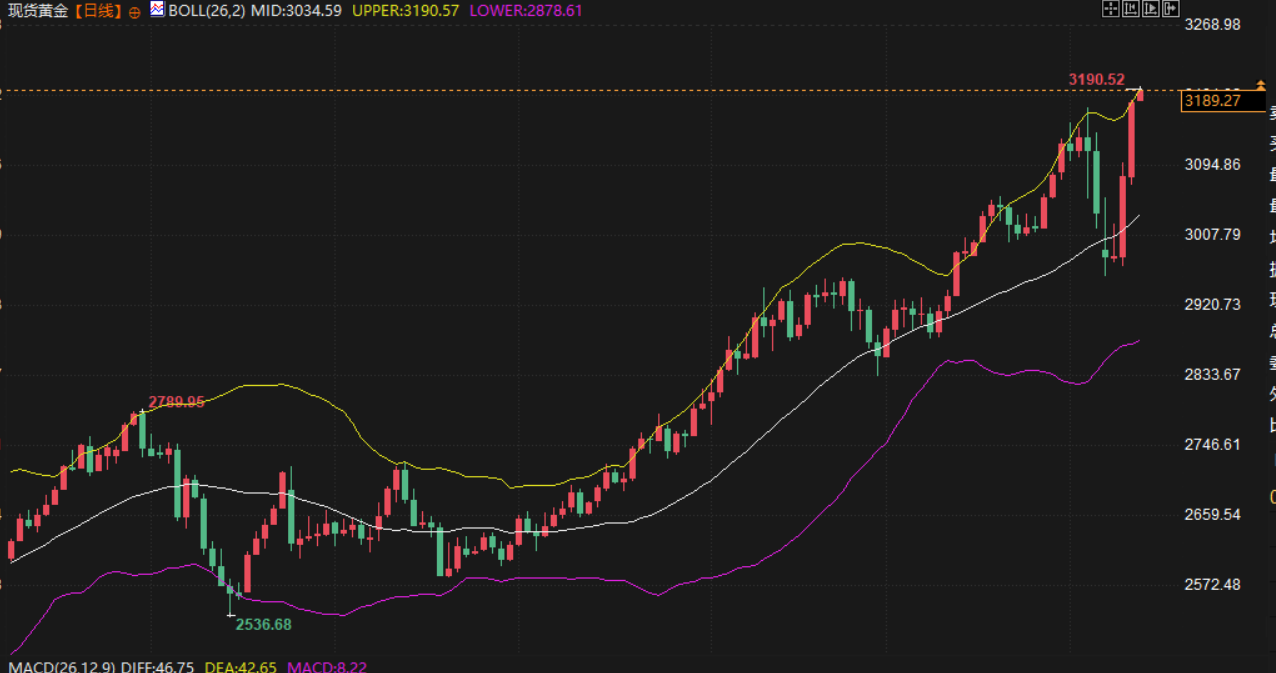Open MACD(26,12,9) indicator settings
Image resolution: width=1276 pixels, height=673 pixels.
click(62, 665)
